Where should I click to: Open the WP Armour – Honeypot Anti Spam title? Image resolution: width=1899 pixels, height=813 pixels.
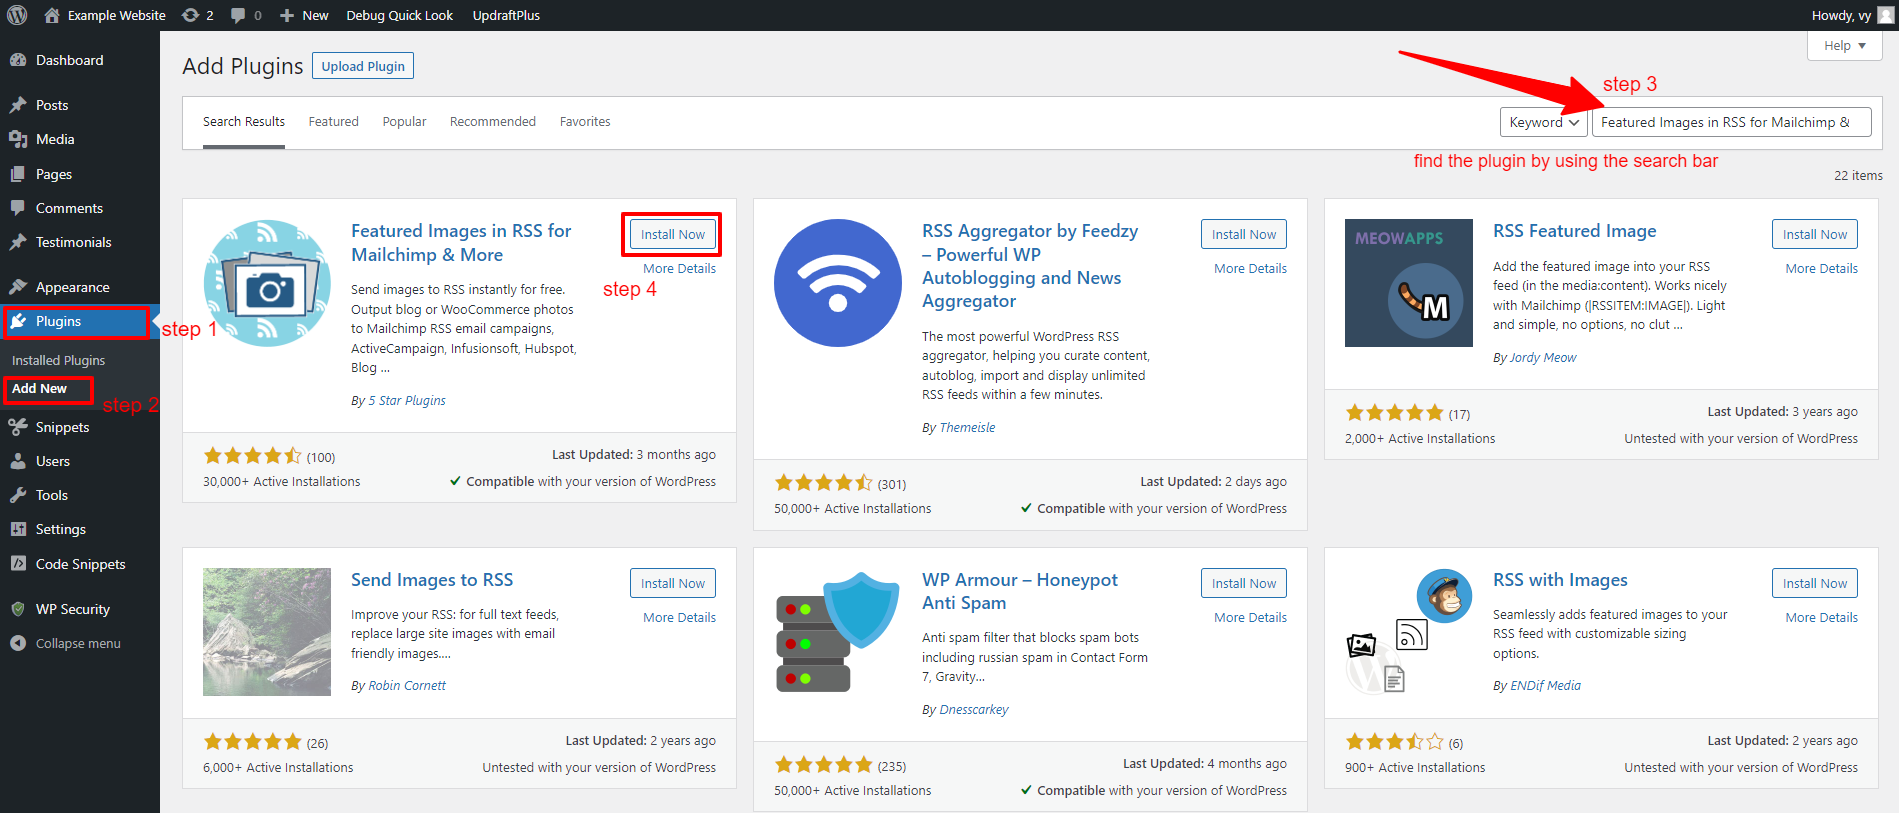click(x=1020, y=591)
